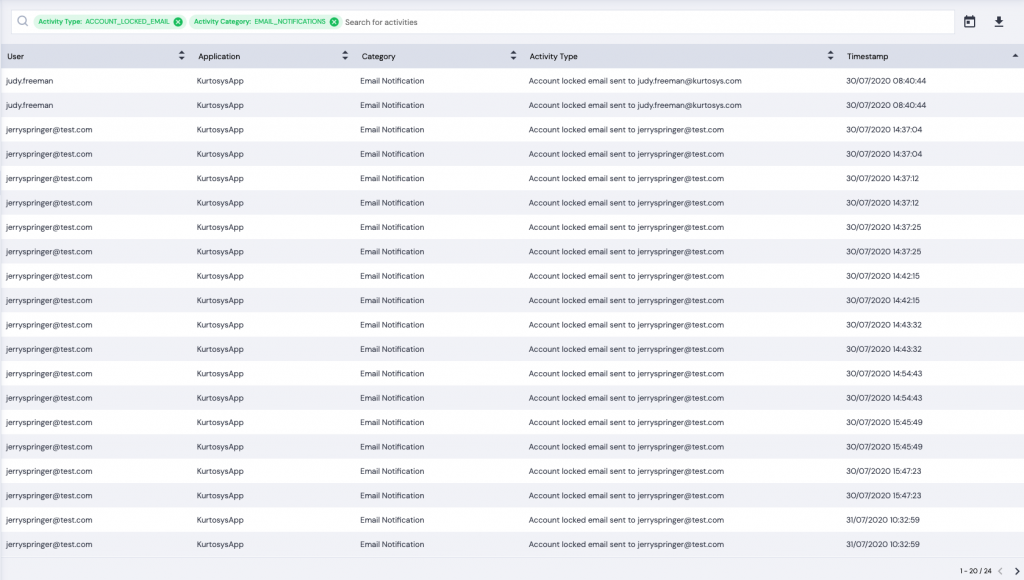The image size is (1024, 580).
Task: Select the Activity Category: EMAIL_NOTIFICATIONS chip
Action: point(265,22)
